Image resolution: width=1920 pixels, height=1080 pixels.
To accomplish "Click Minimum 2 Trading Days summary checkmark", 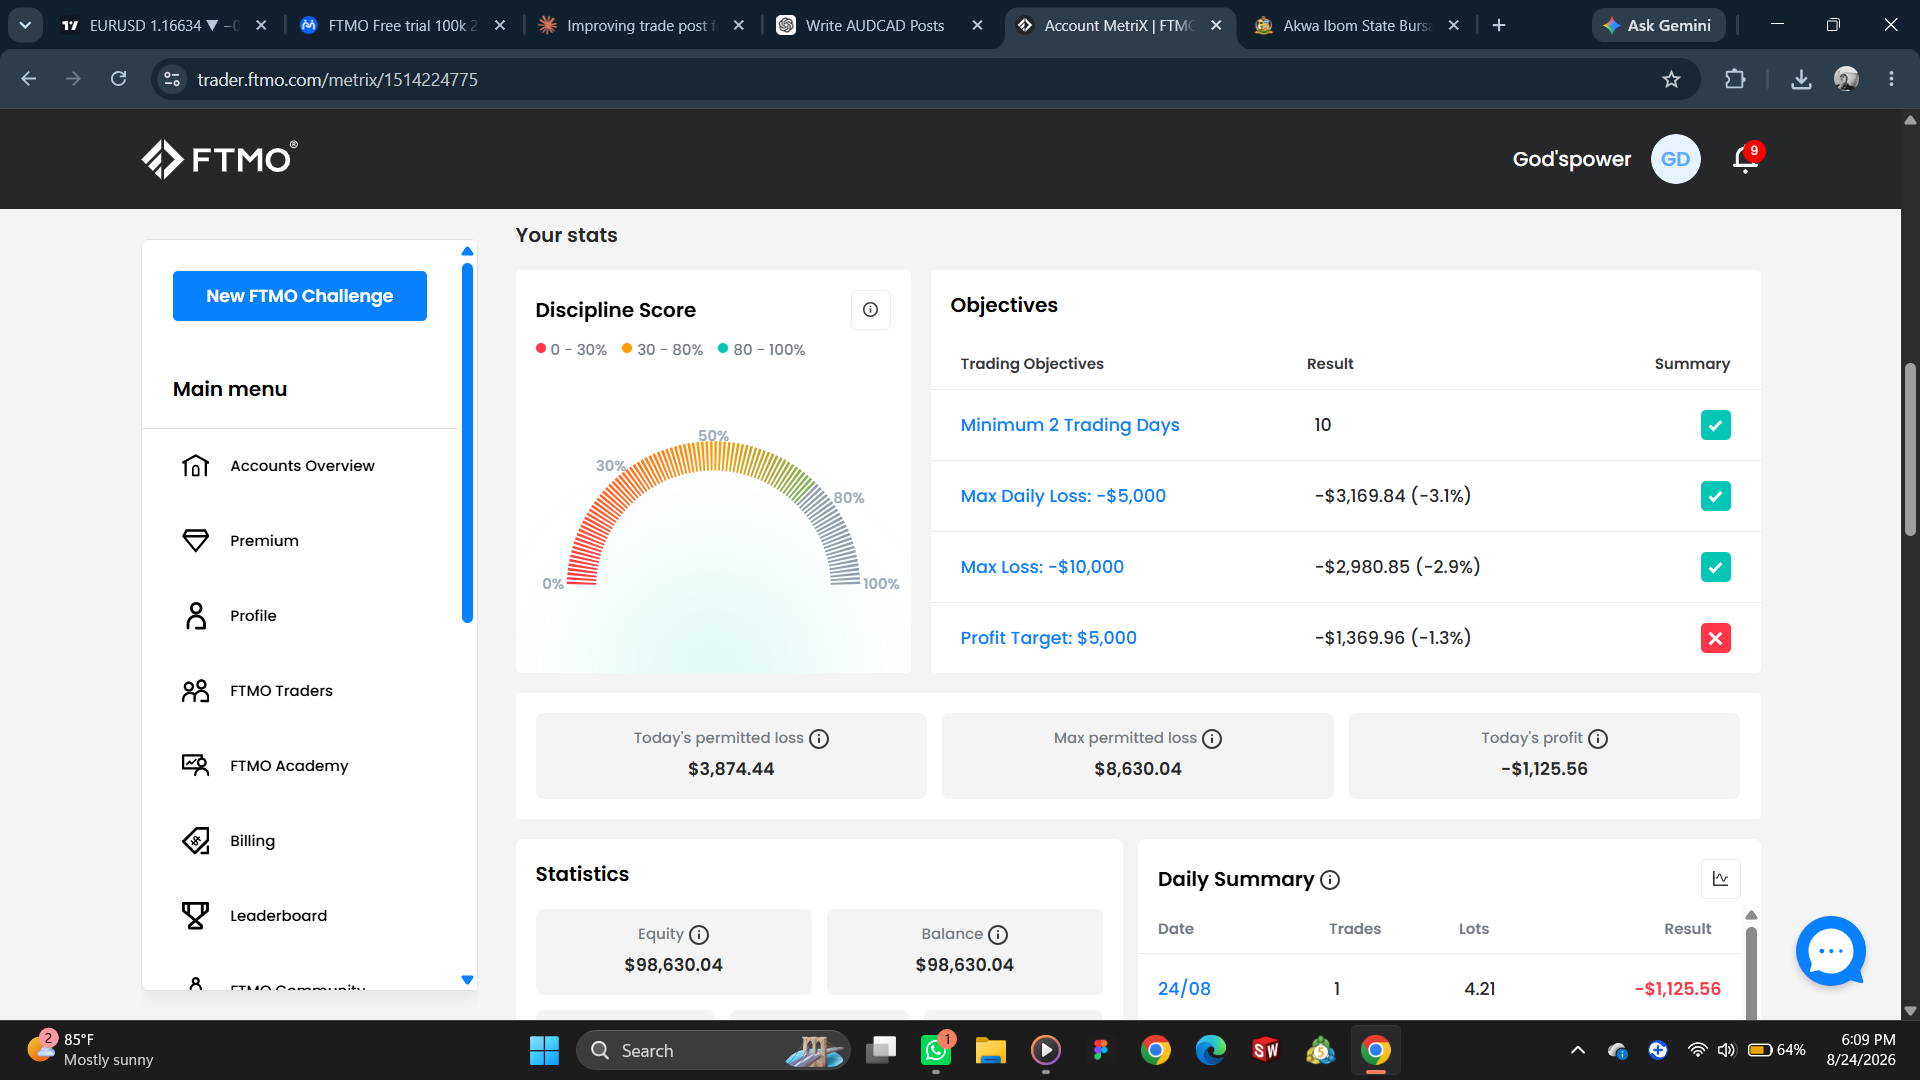I will click(1715, 425).
